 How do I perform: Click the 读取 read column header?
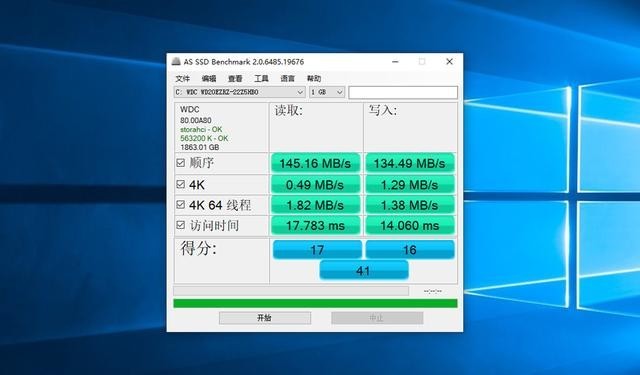click(289, 110)
